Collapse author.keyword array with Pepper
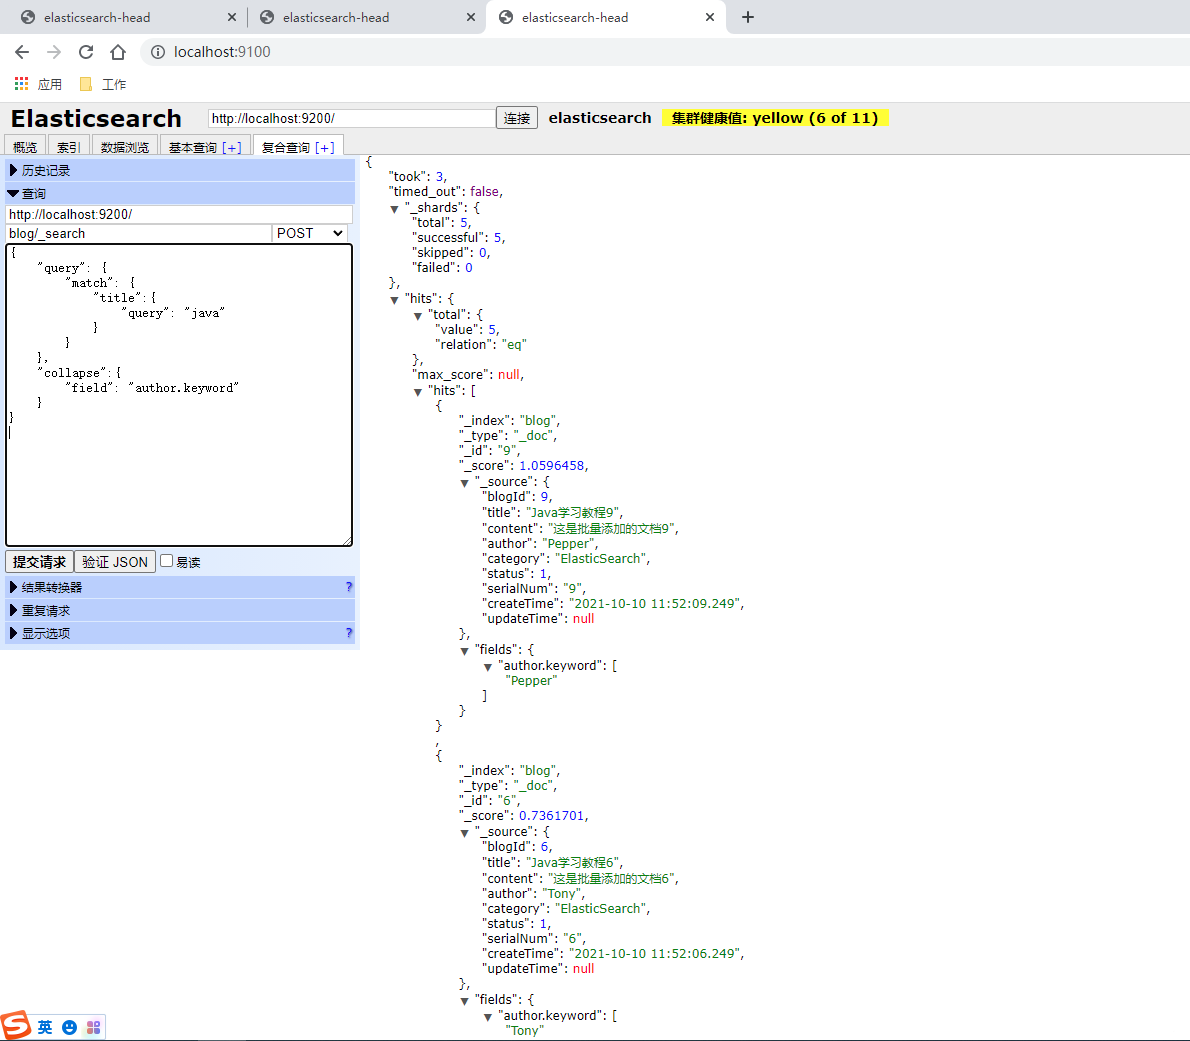 [488, 667]
